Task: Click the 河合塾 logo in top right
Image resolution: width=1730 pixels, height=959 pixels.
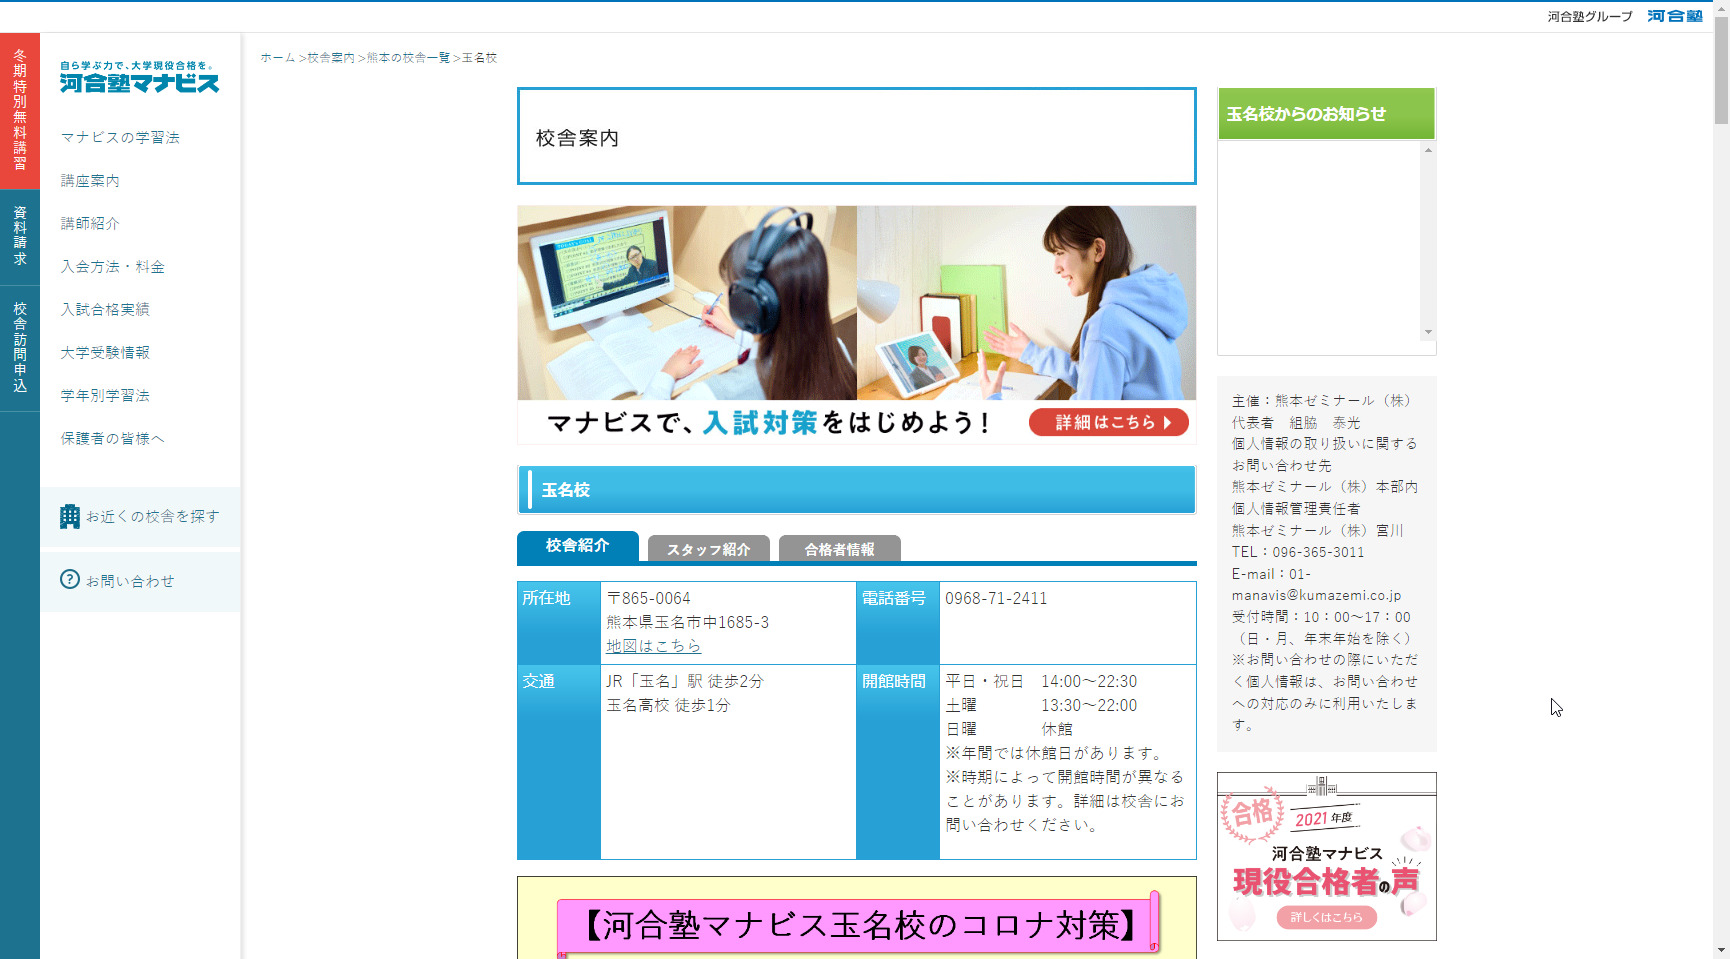Action: pyautogui.click(x=1675, y=16)
